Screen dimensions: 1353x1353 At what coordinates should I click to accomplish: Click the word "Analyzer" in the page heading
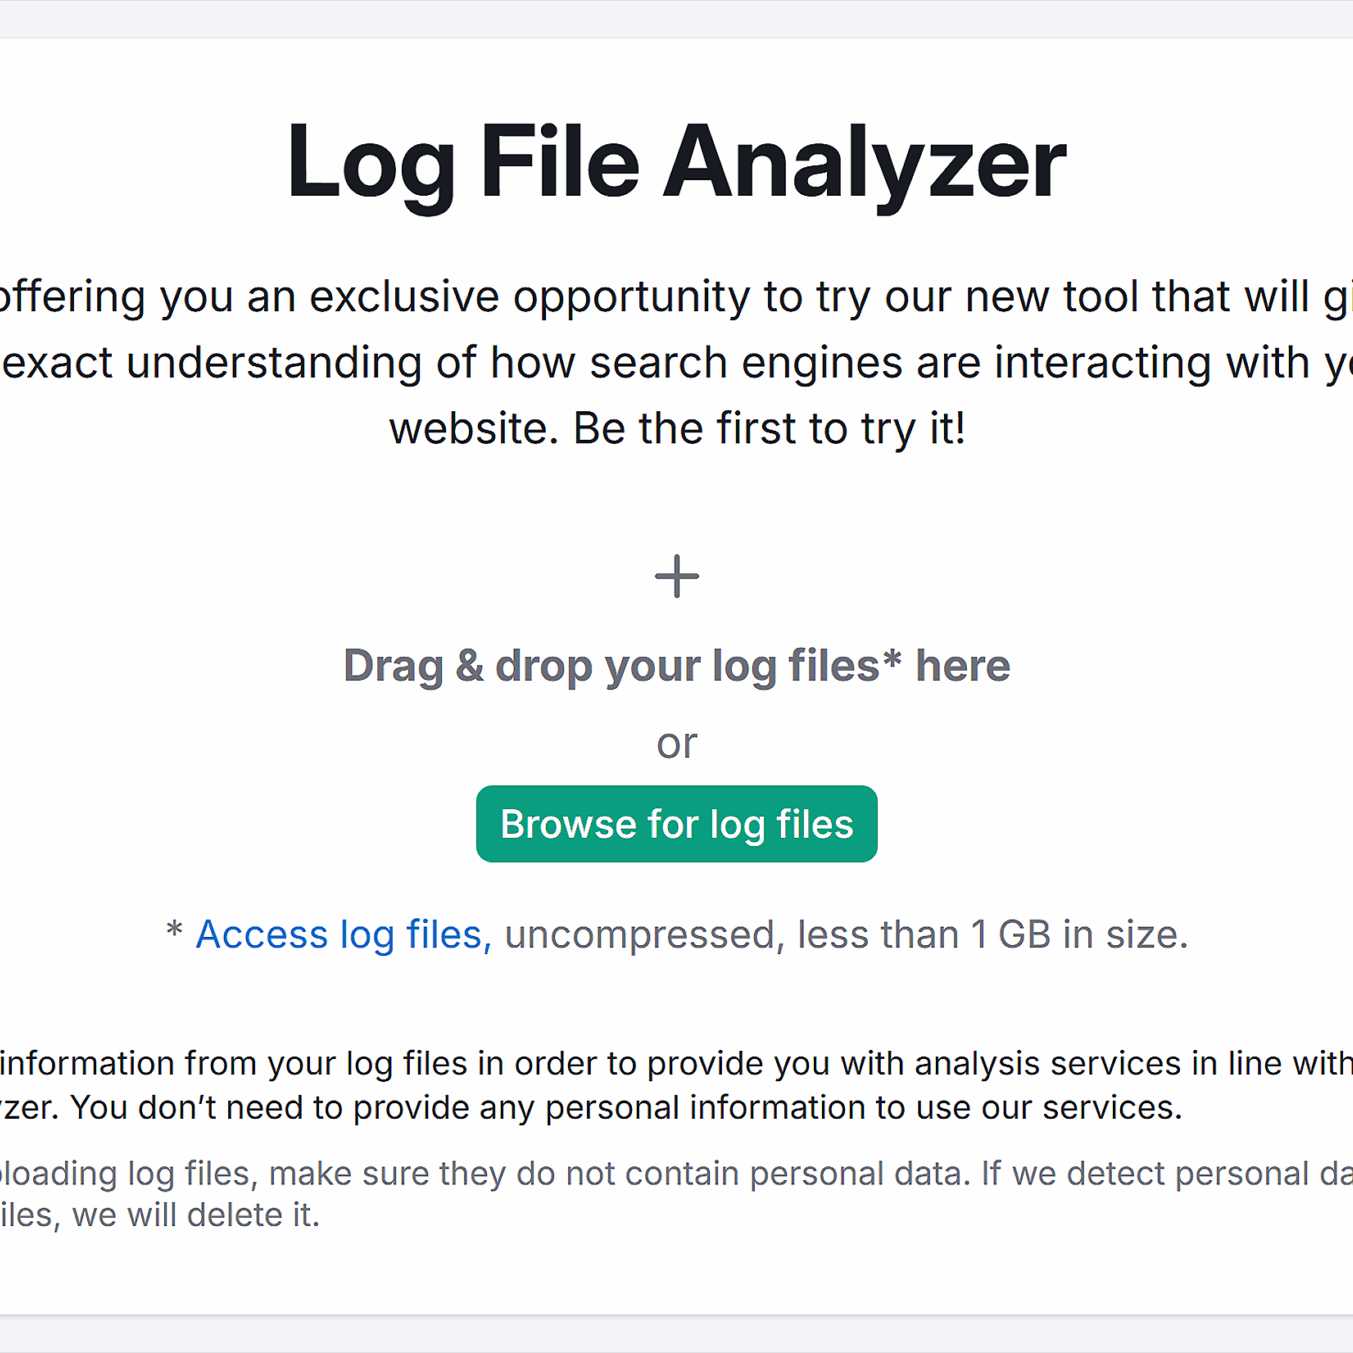pyautogui.click(x=865, y=162)
